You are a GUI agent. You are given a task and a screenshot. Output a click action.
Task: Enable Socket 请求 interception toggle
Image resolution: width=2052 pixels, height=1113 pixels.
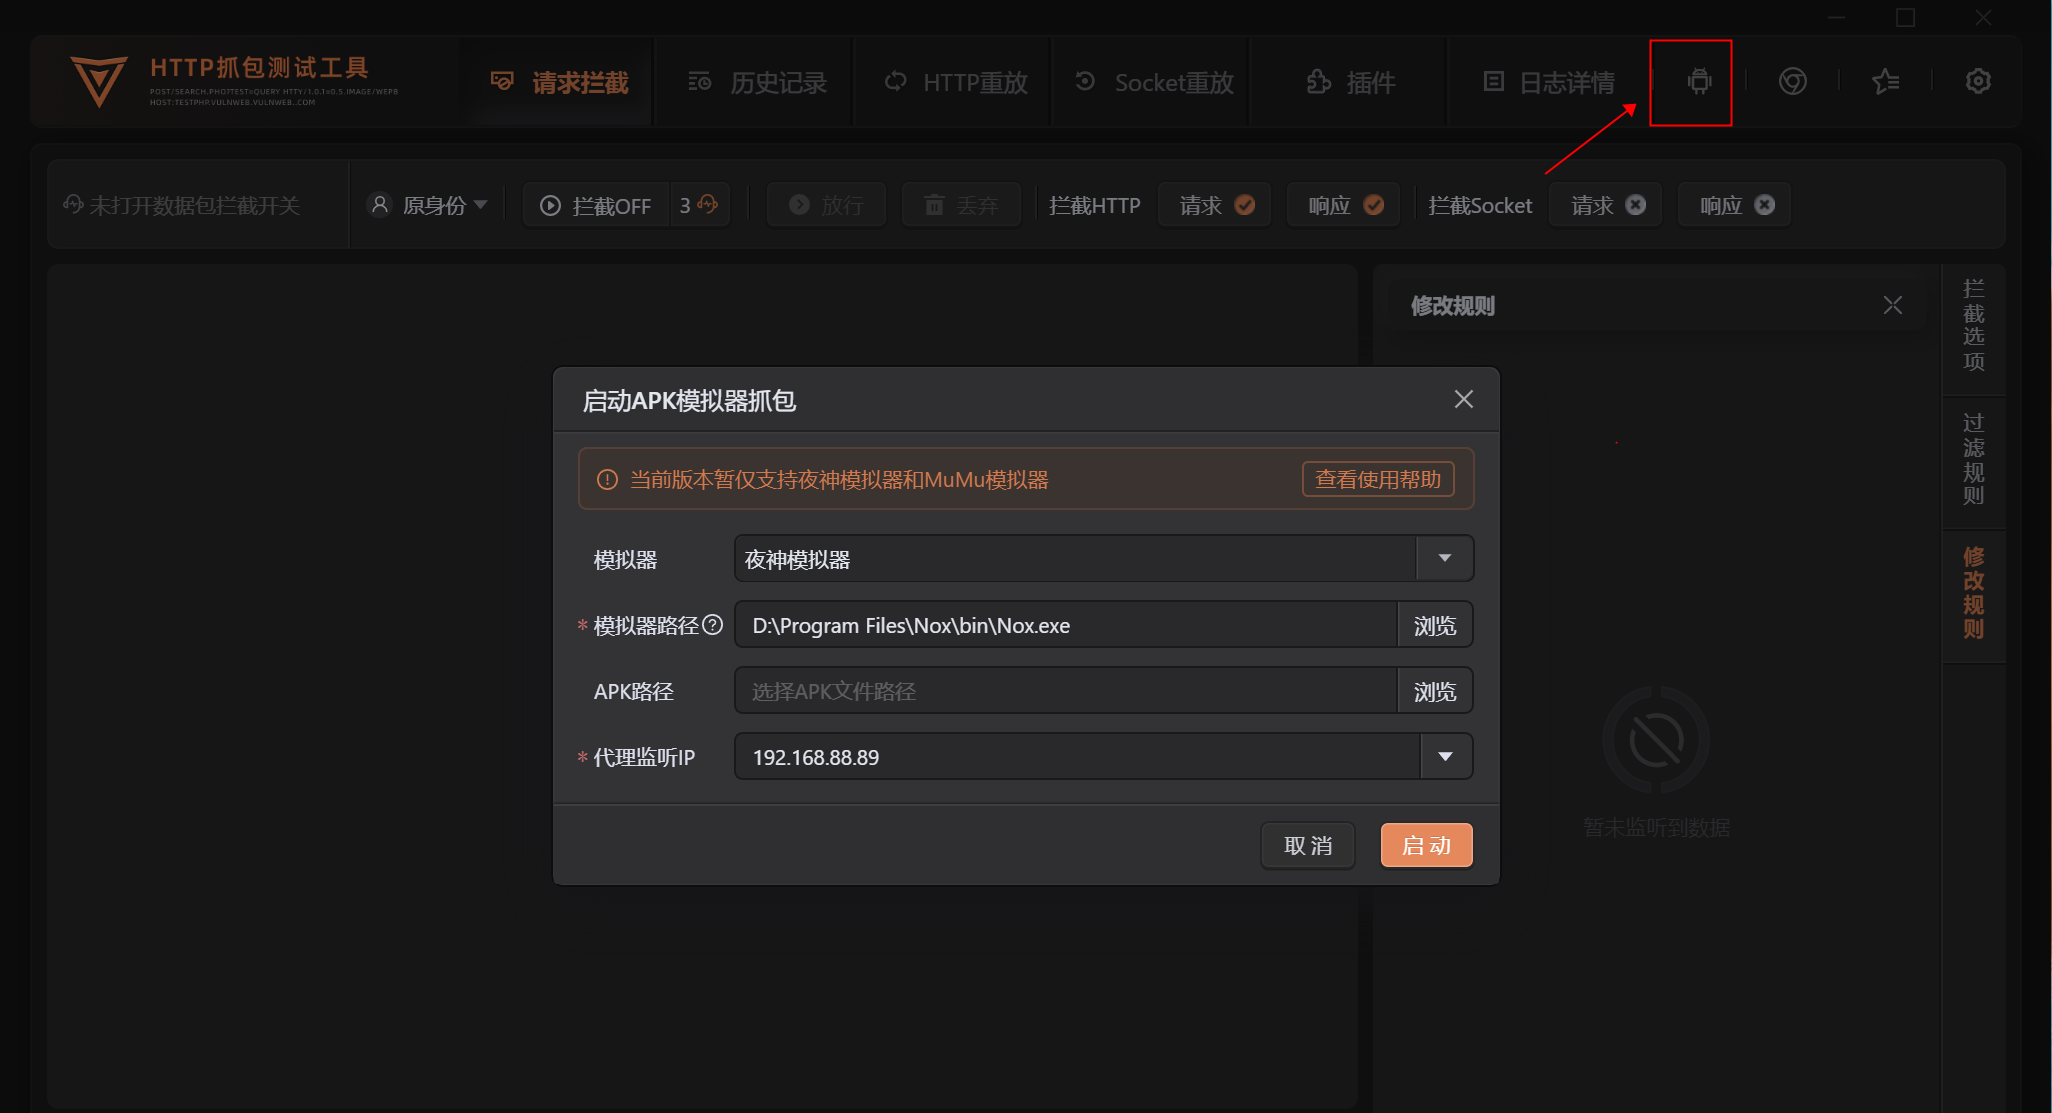(x=1636, y=205)
